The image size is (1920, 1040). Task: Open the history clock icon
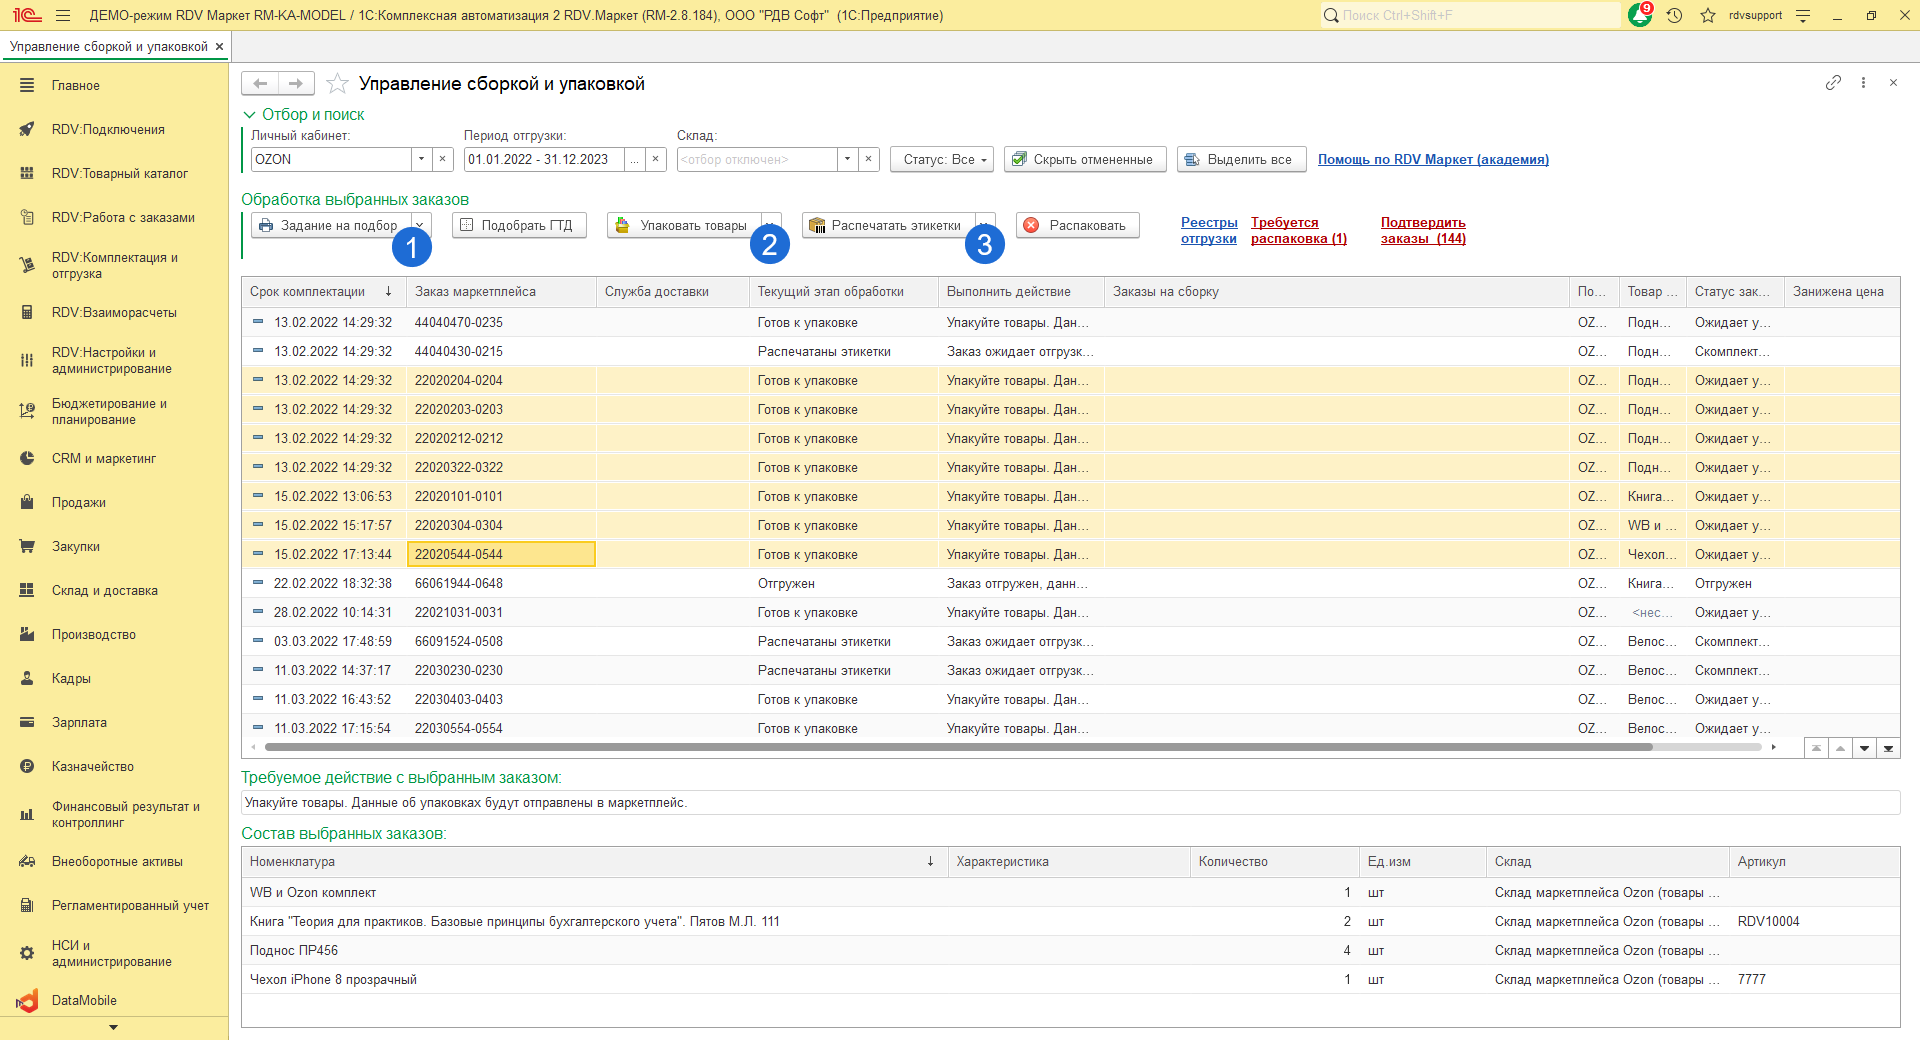1674,16
